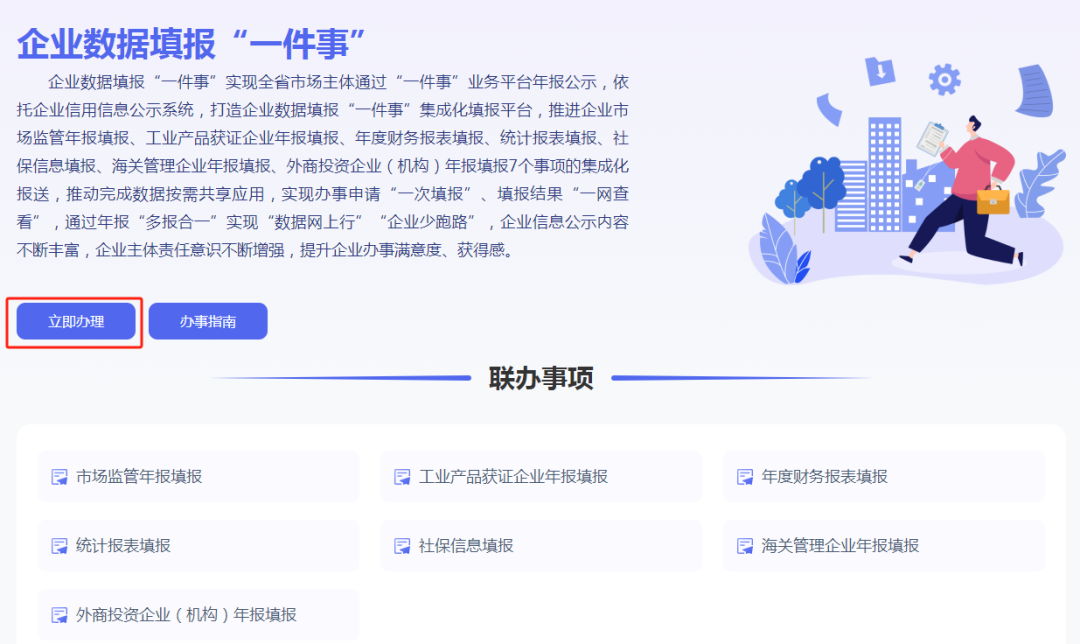The height and width of the screenshot is (644, 1080).
Task: Click the icon beside 统计报表填报
Action: tap(60, 546)
